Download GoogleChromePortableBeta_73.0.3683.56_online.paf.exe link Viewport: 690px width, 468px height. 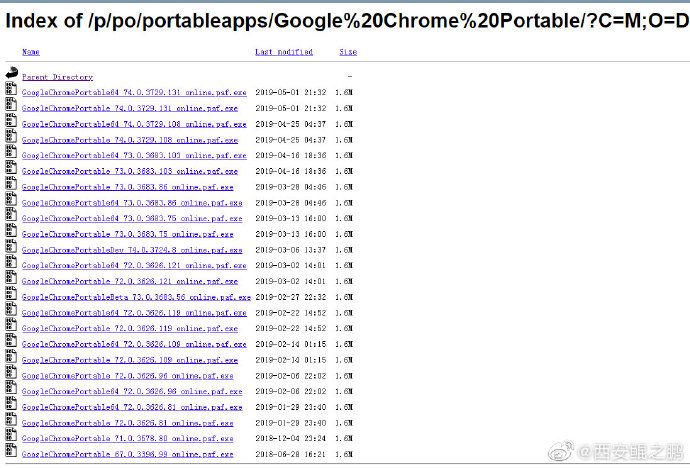[136, 297]
